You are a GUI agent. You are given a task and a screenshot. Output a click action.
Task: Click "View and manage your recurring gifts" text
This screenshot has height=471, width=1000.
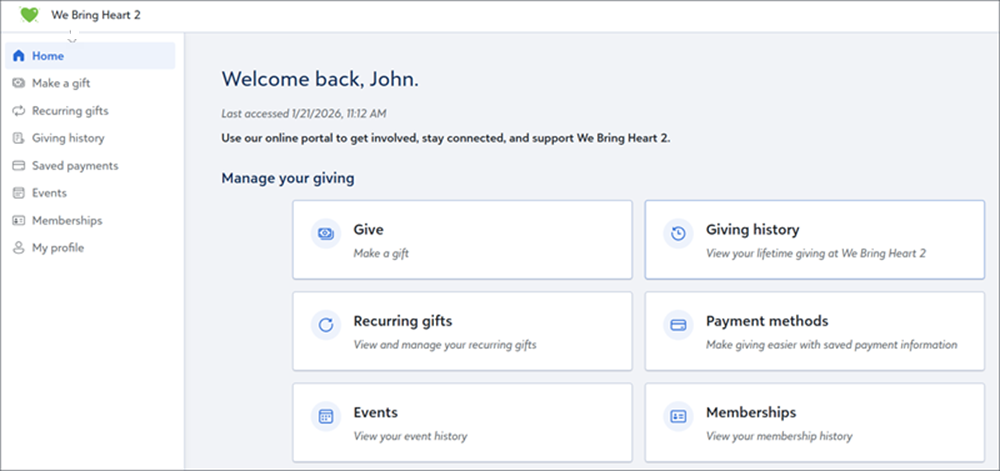445,345
